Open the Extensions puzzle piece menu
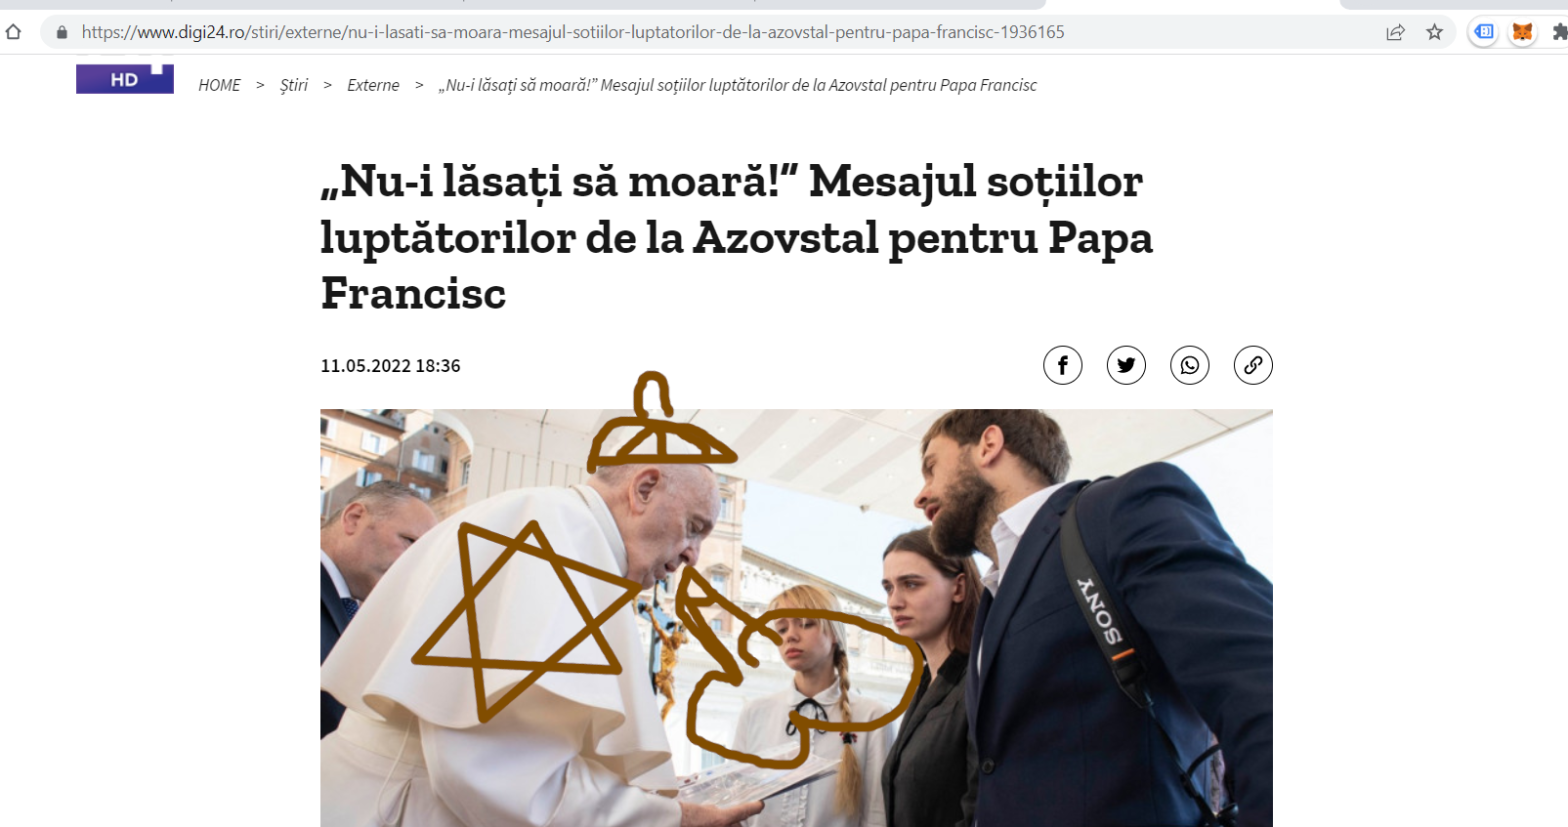This screenshot has height=827, width=1568. tap(1559, 32)
